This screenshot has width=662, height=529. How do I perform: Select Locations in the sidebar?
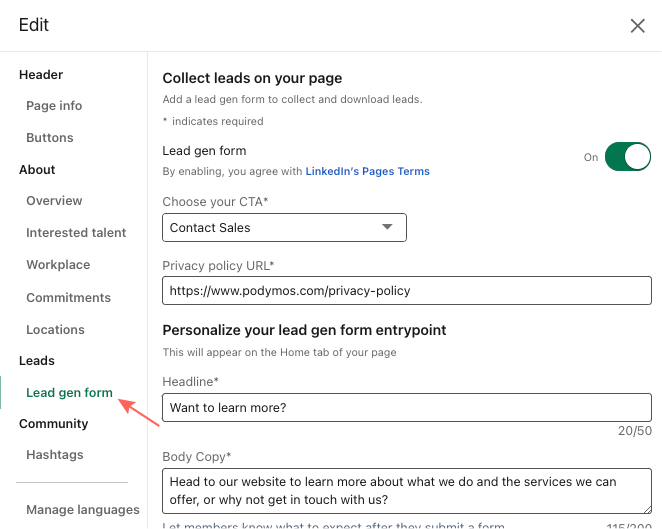click(55, 330)
